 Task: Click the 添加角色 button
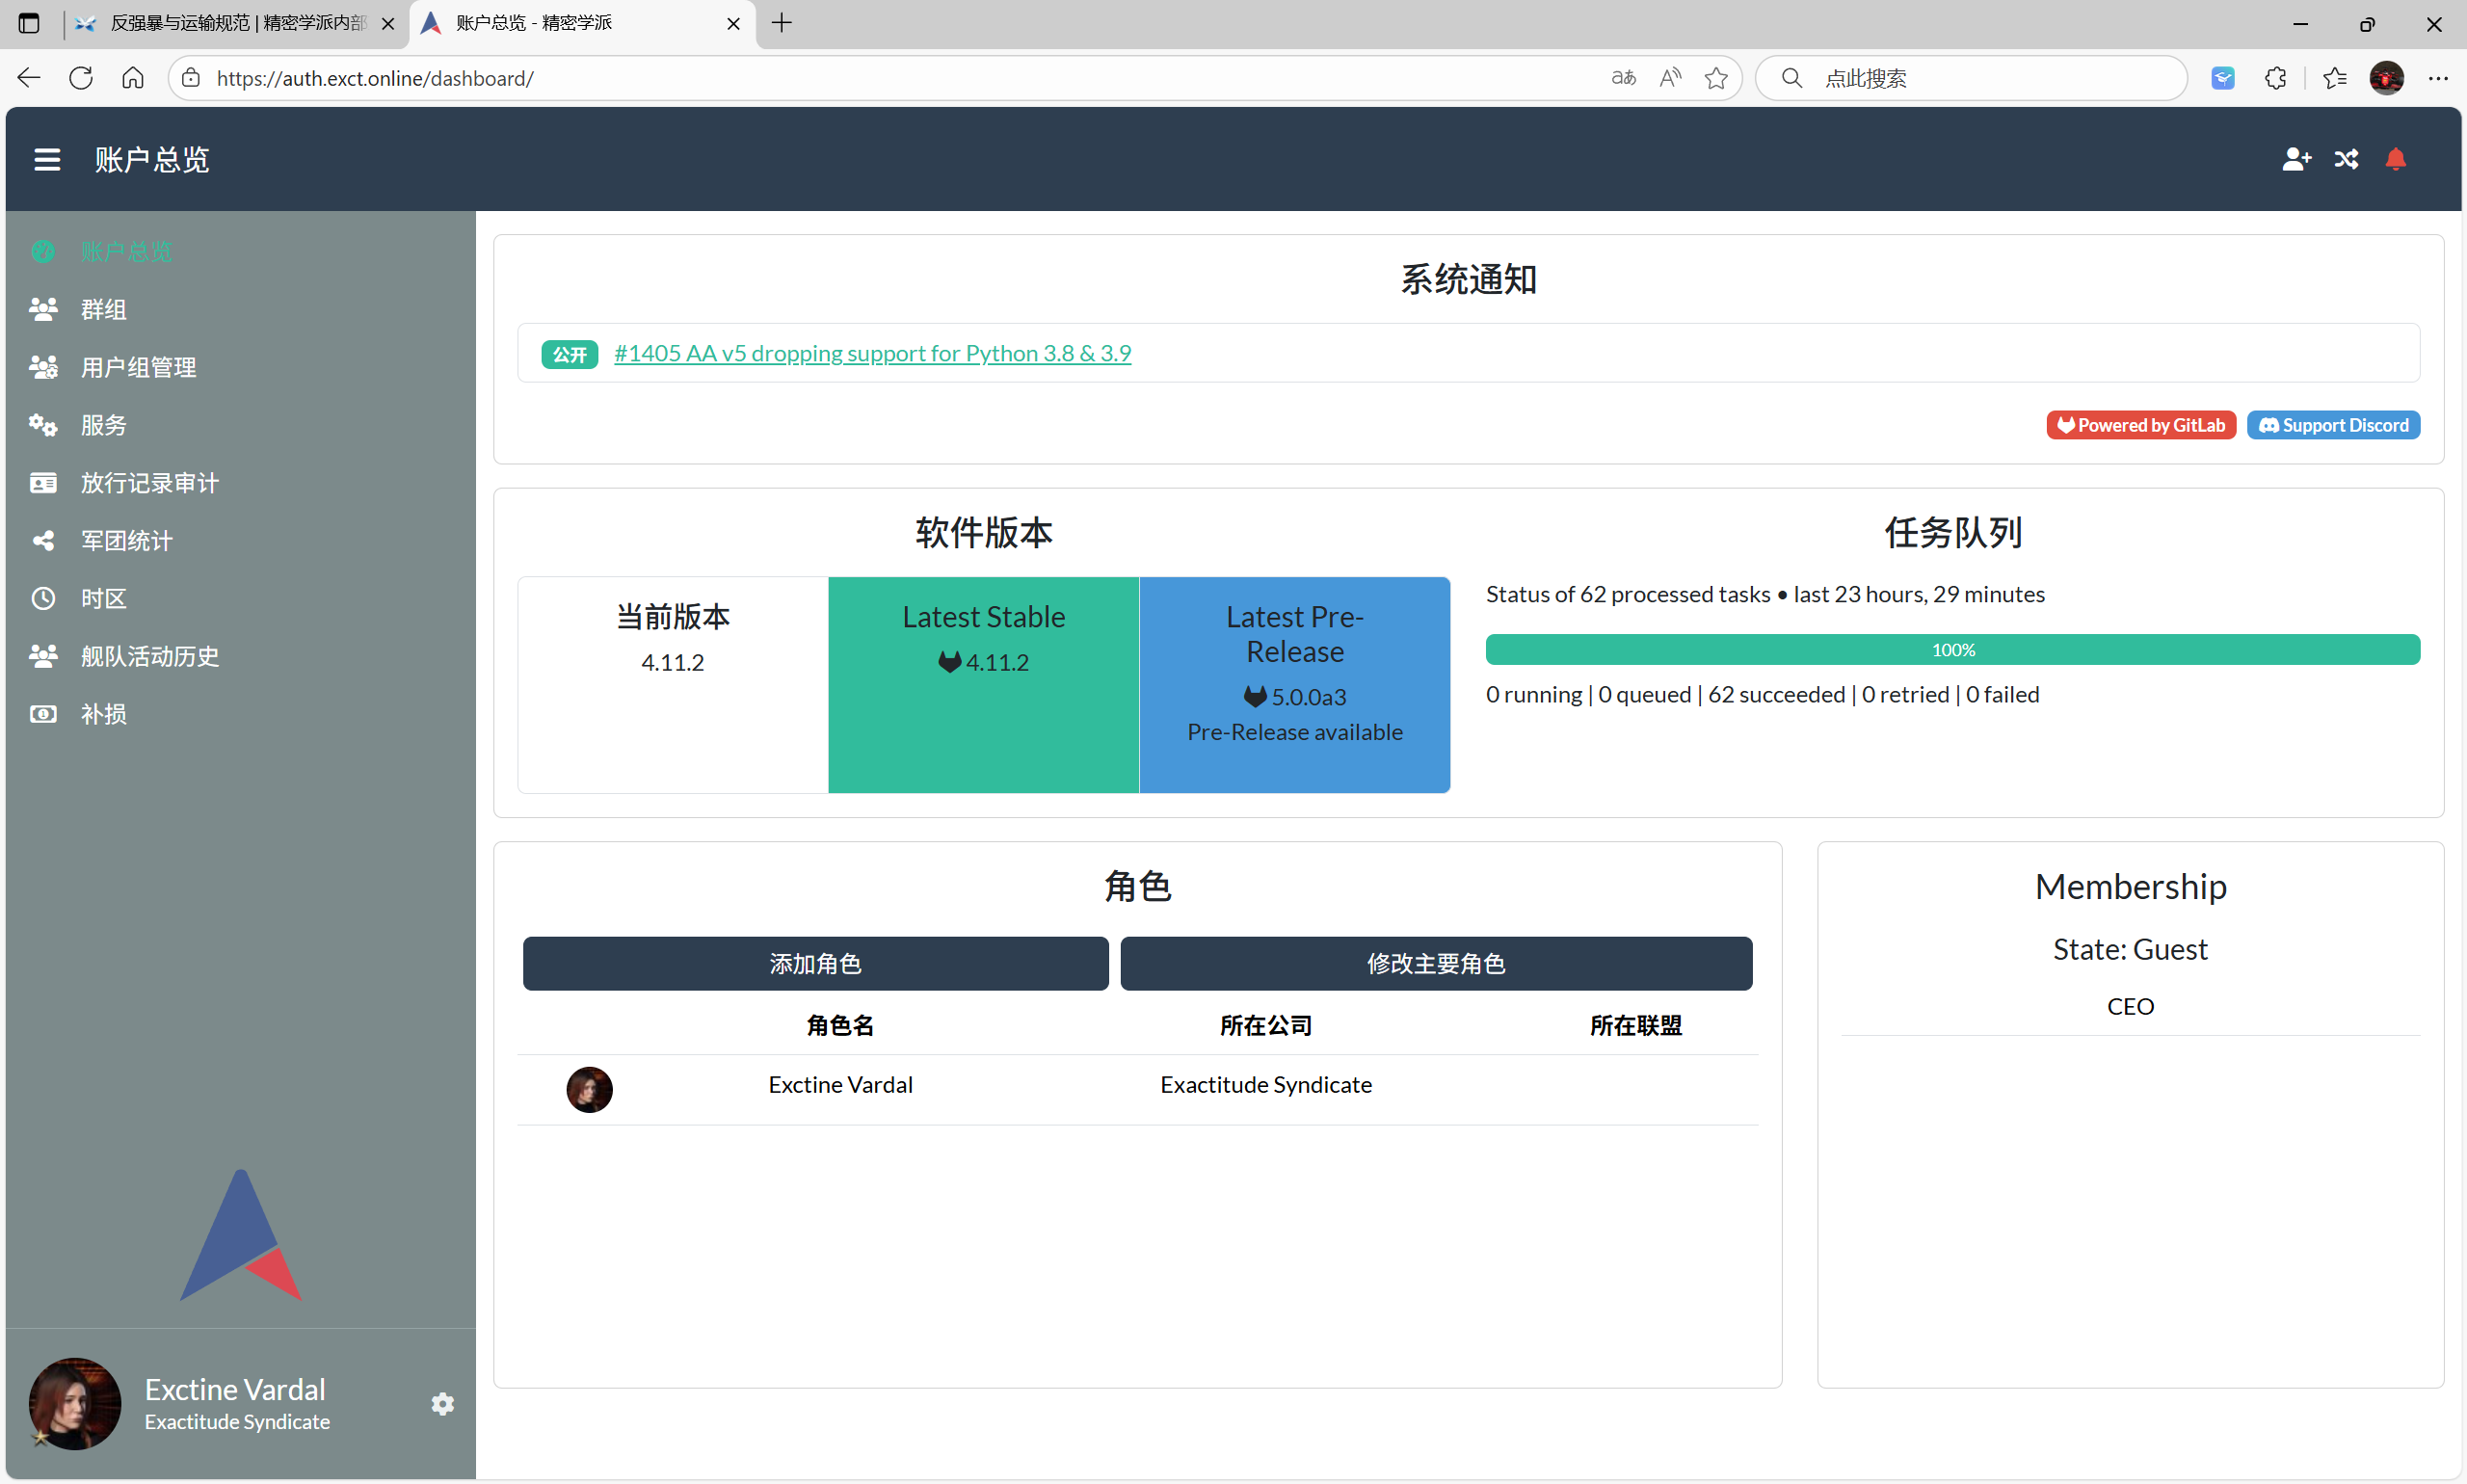pyautogui.click(x=815, y=963)
